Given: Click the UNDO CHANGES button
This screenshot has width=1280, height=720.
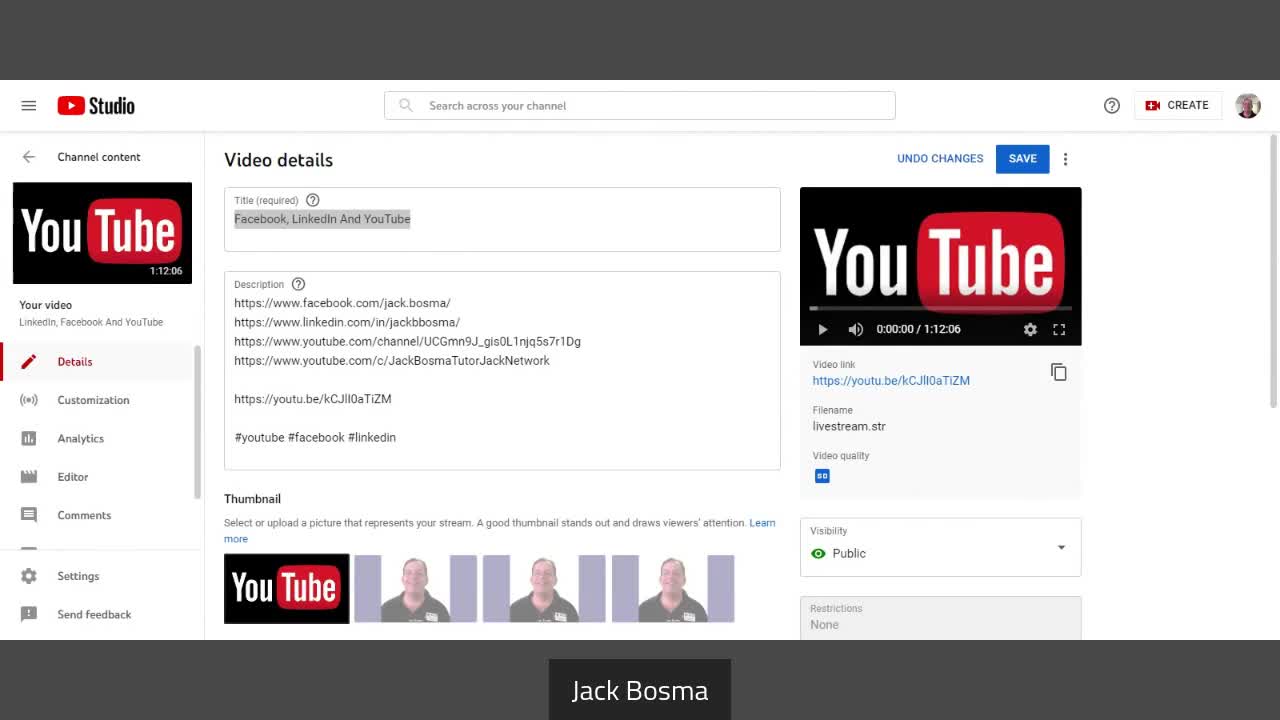Looking at the screenshot, I should [x=940, y=159].
